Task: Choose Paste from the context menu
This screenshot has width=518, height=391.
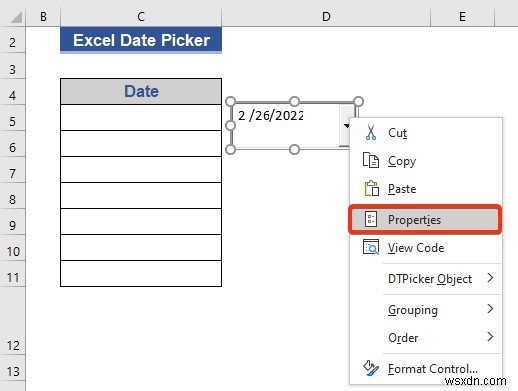Action: (x=426, y=189)
